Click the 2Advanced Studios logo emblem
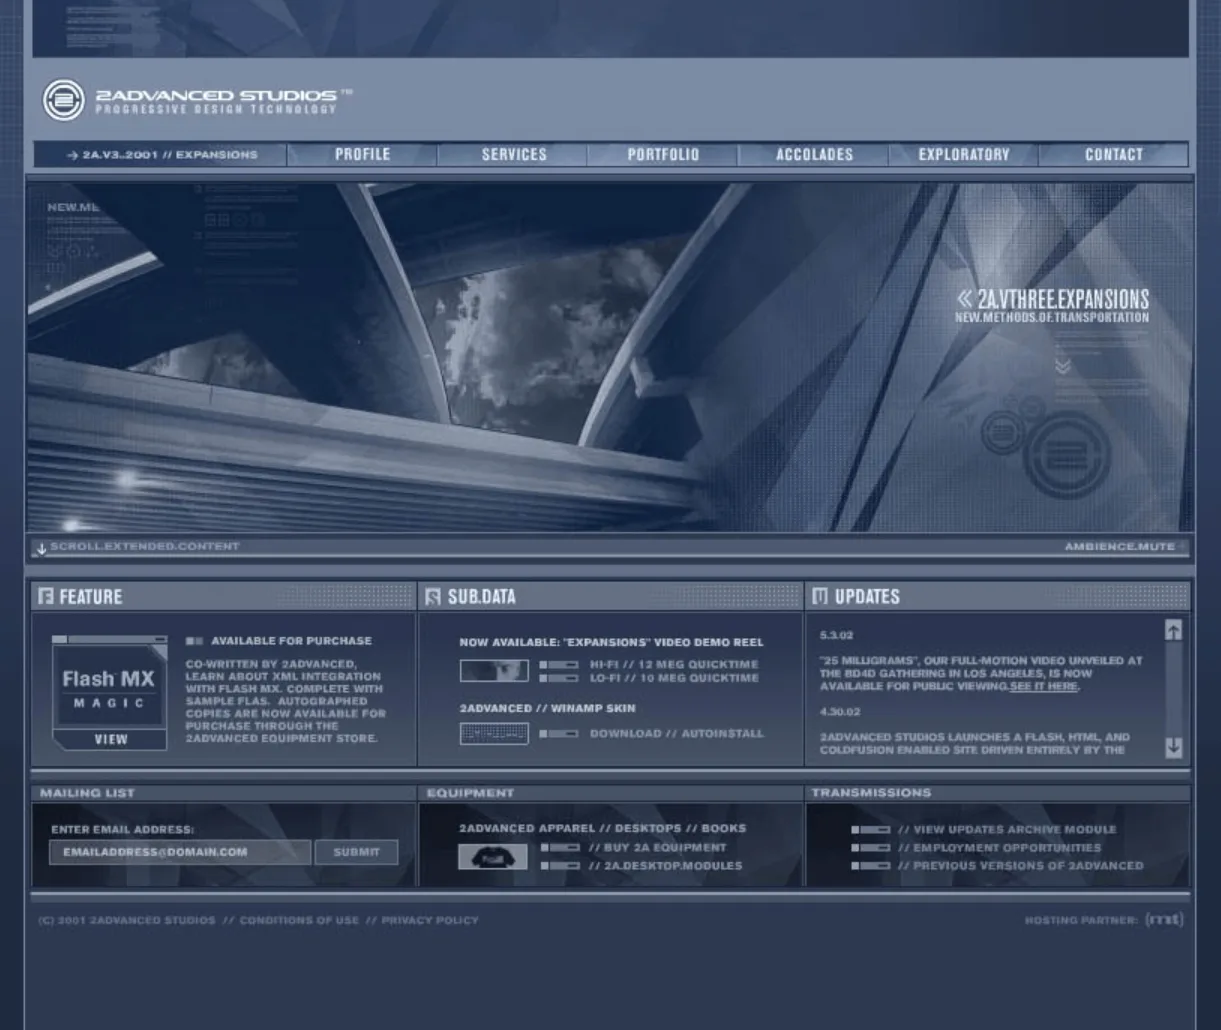Viewport: 1221px width, 1030px height. pos(62,99)
